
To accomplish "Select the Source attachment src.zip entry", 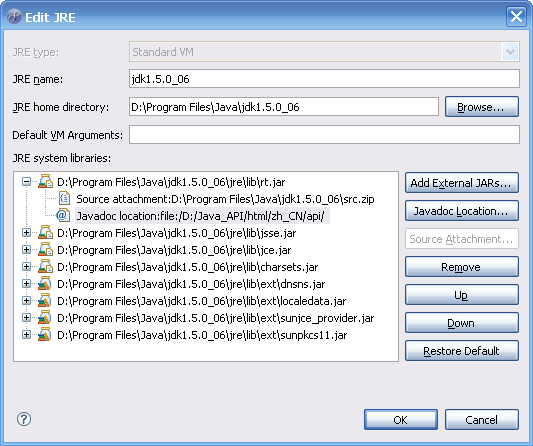I will 225,199.
